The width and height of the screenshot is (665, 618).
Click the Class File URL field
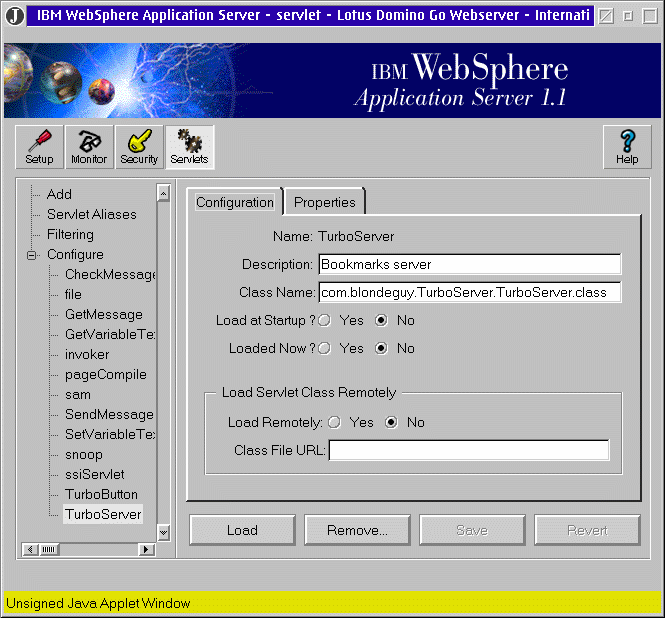click(x=469, y=450)
